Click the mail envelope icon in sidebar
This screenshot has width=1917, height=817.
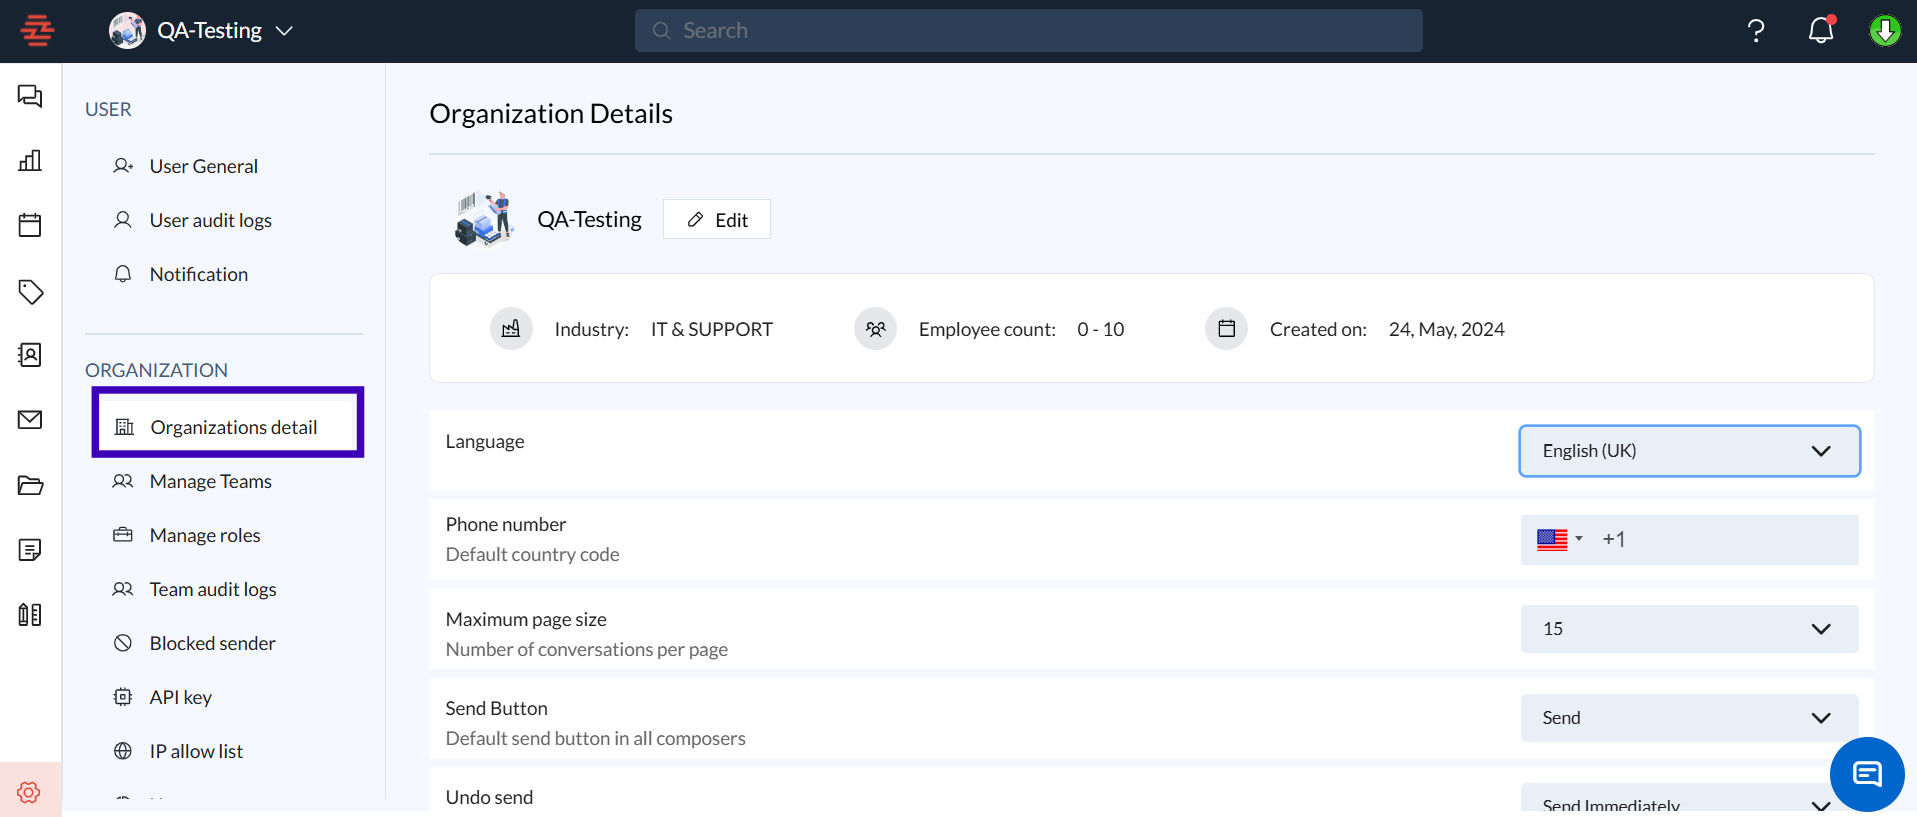(30, 420)
